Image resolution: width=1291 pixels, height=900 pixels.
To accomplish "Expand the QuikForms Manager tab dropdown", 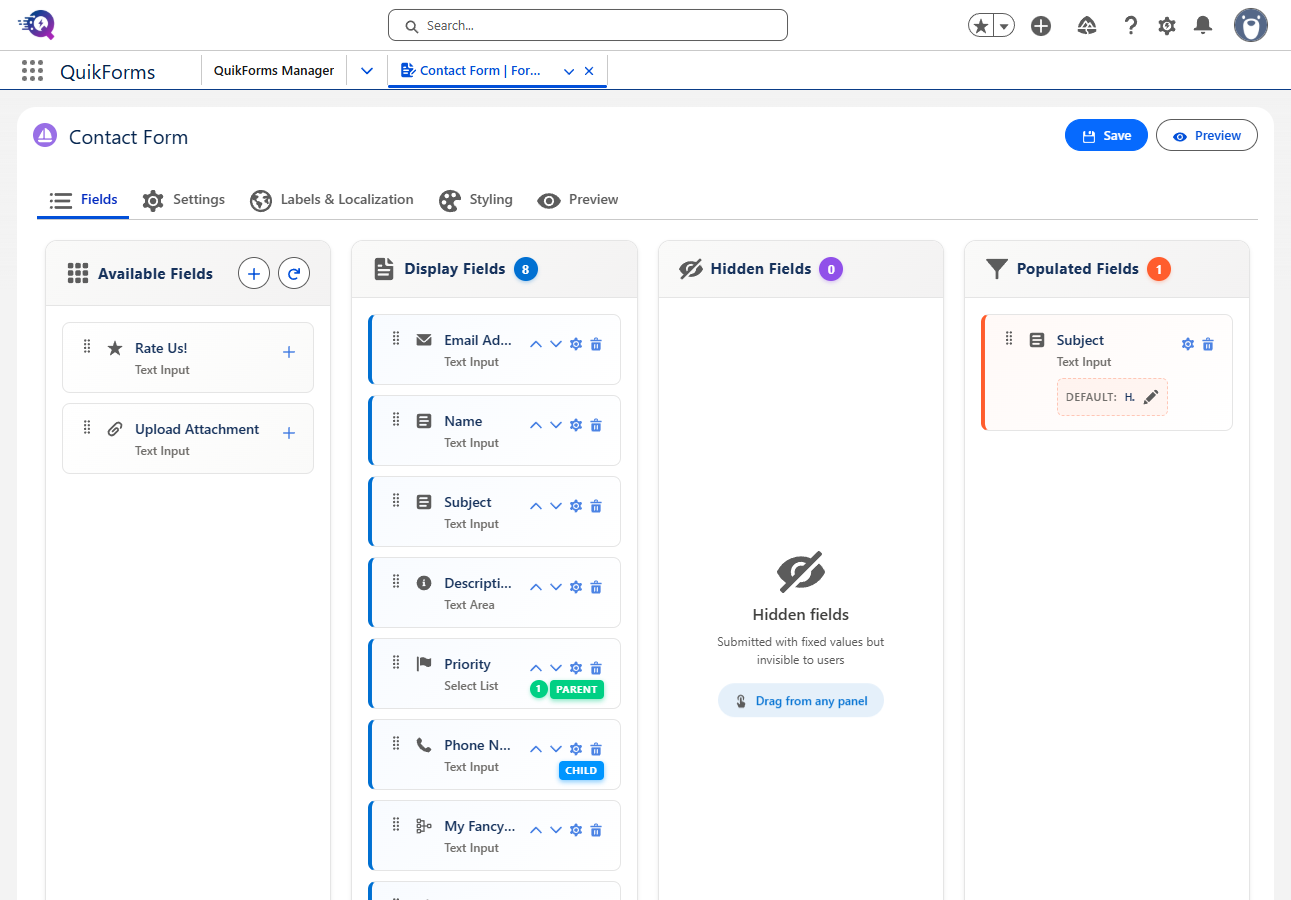I will point(366,70).
